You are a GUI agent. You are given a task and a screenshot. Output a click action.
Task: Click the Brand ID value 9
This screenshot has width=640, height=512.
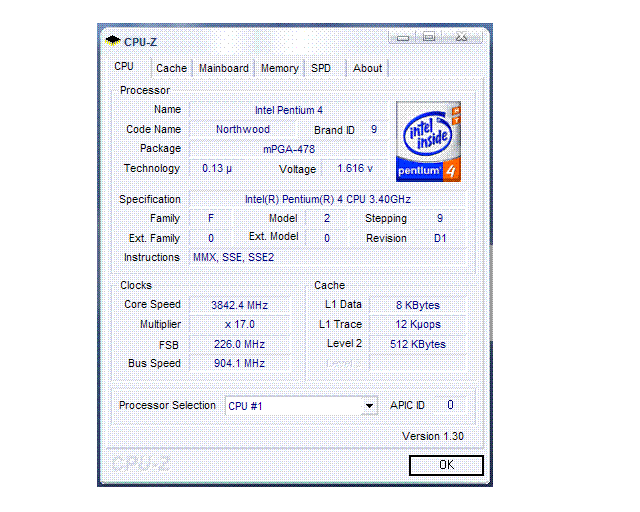[373, 130]
